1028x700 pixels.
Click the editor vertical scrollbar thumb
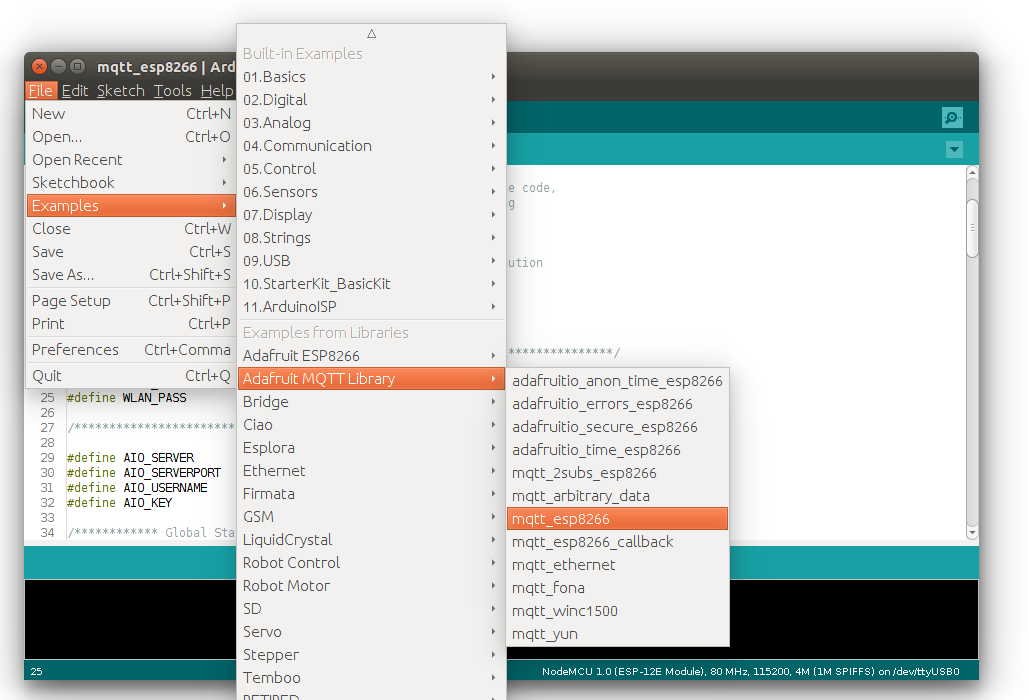pos(972,227)
